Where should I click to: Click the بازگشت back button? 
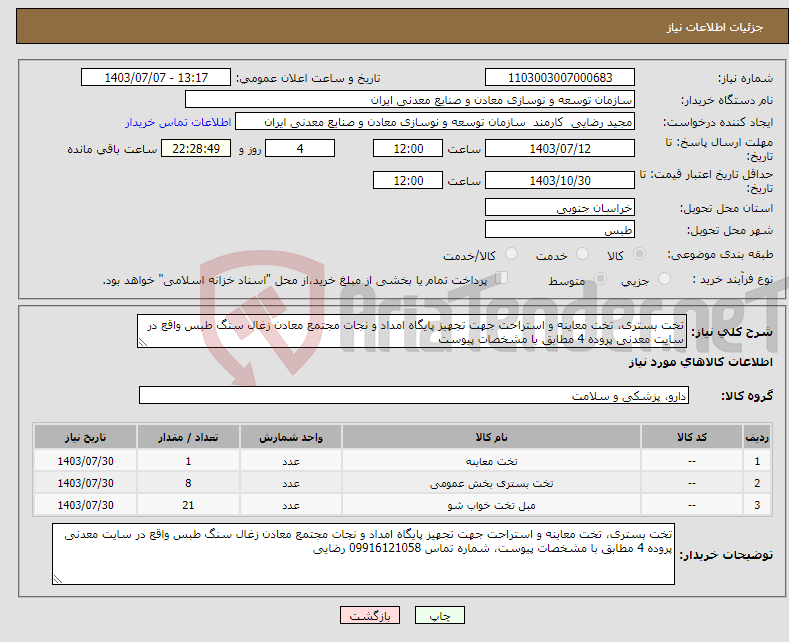coord(370,615)
